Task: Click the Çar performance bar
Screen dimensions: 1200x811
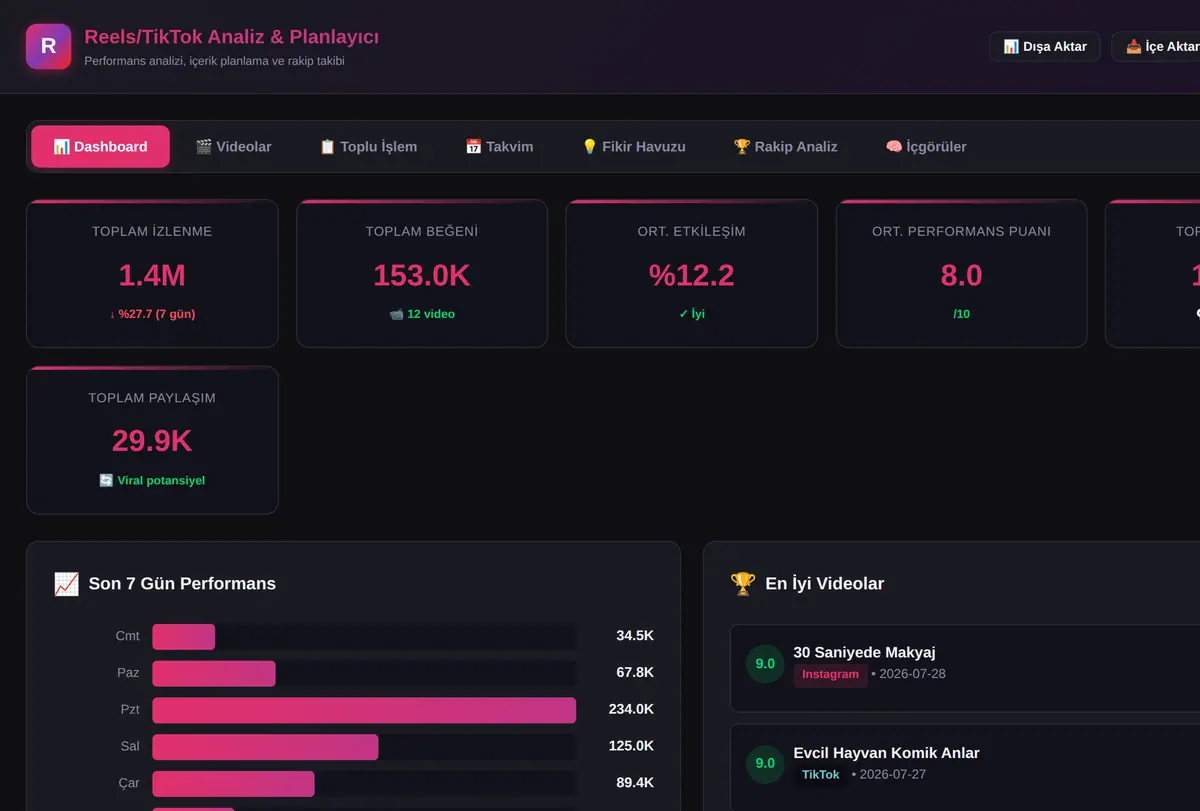Action: click(233, 784)
